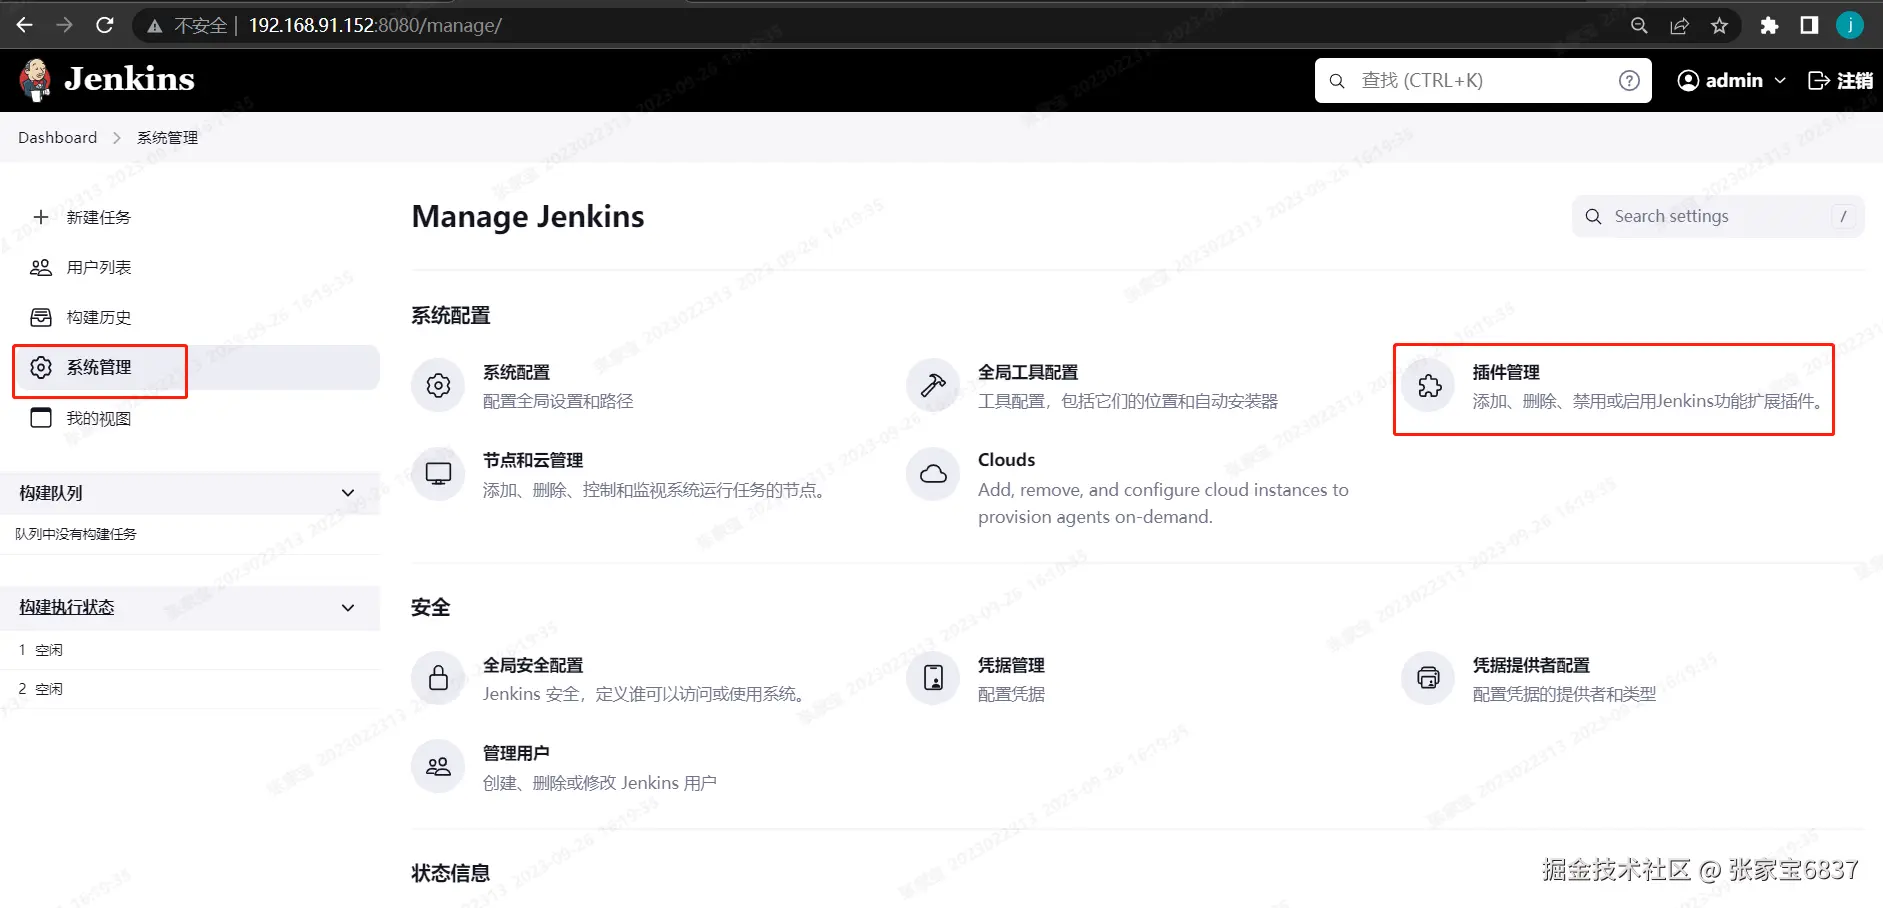Focus the Search settings field

pos(1718,216)
